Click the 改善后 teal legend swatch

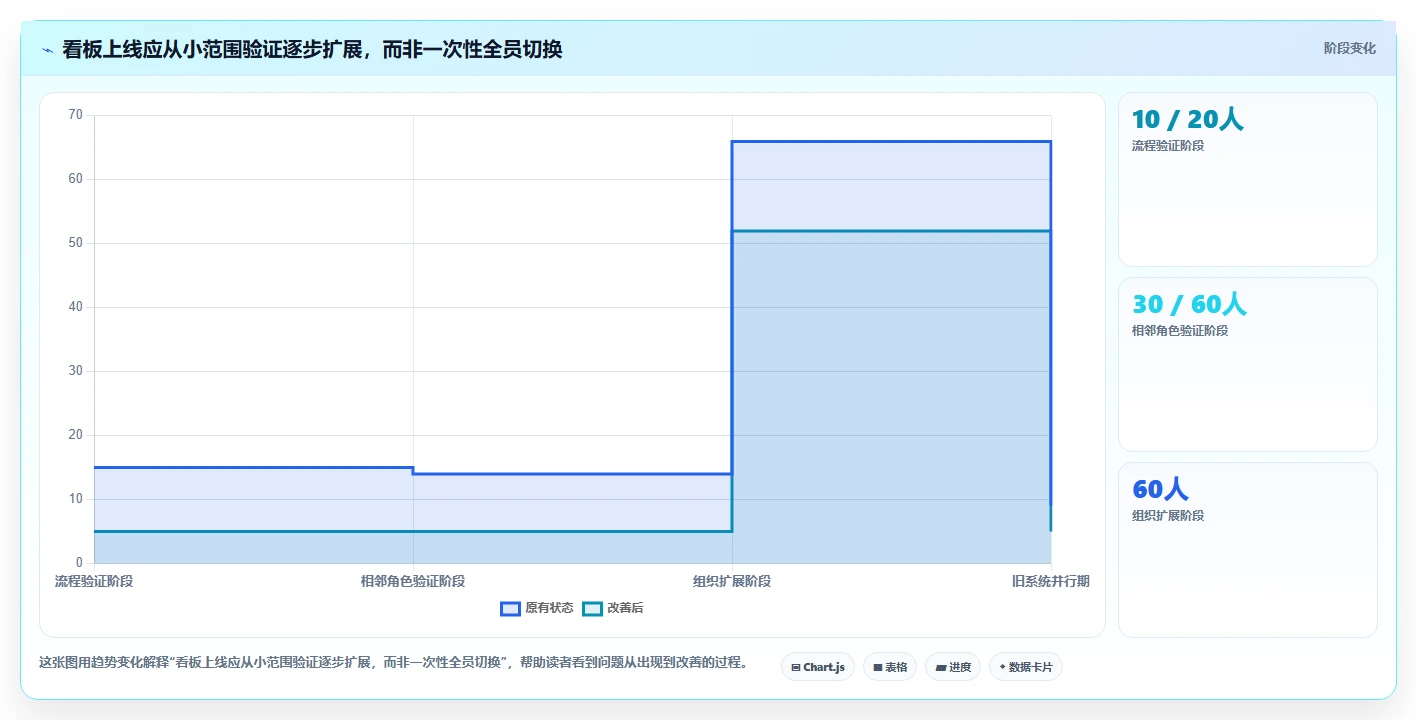[x=593, y=608]
